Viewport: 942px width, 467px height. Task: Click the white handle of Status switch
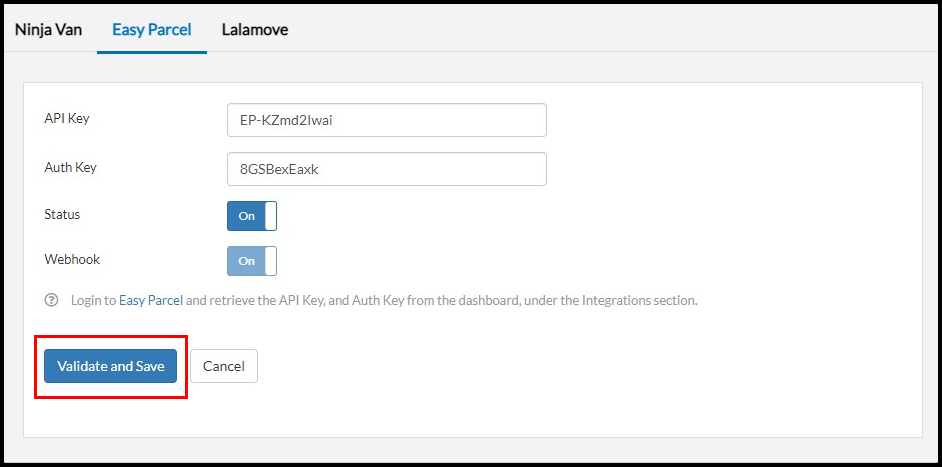pyautogui.click(x=270, y=216)
